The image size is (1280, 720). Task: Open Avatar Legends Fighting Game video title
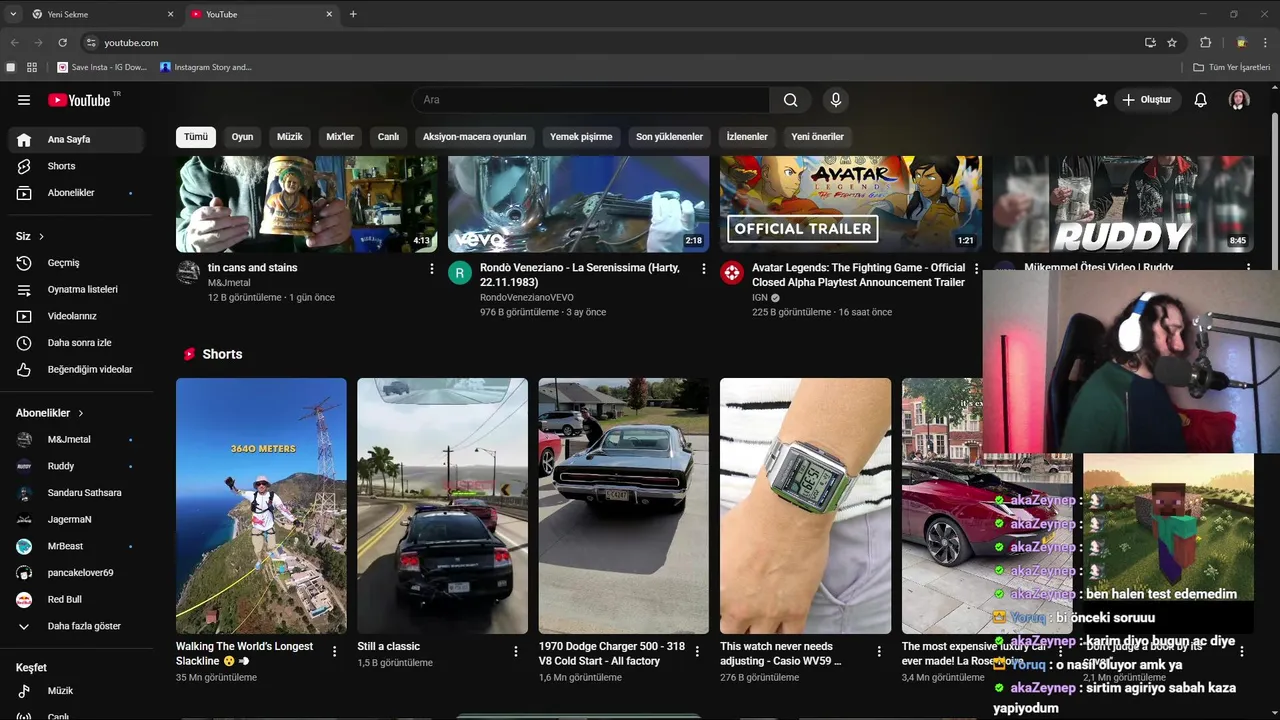(859, 275)
